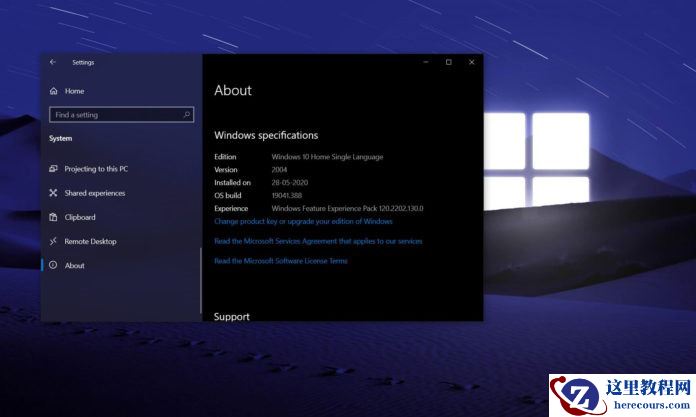The height and width of the screenshot is (417, 696).
Task: Select install date 28-05-2020
Action: (x=289, y=183)
